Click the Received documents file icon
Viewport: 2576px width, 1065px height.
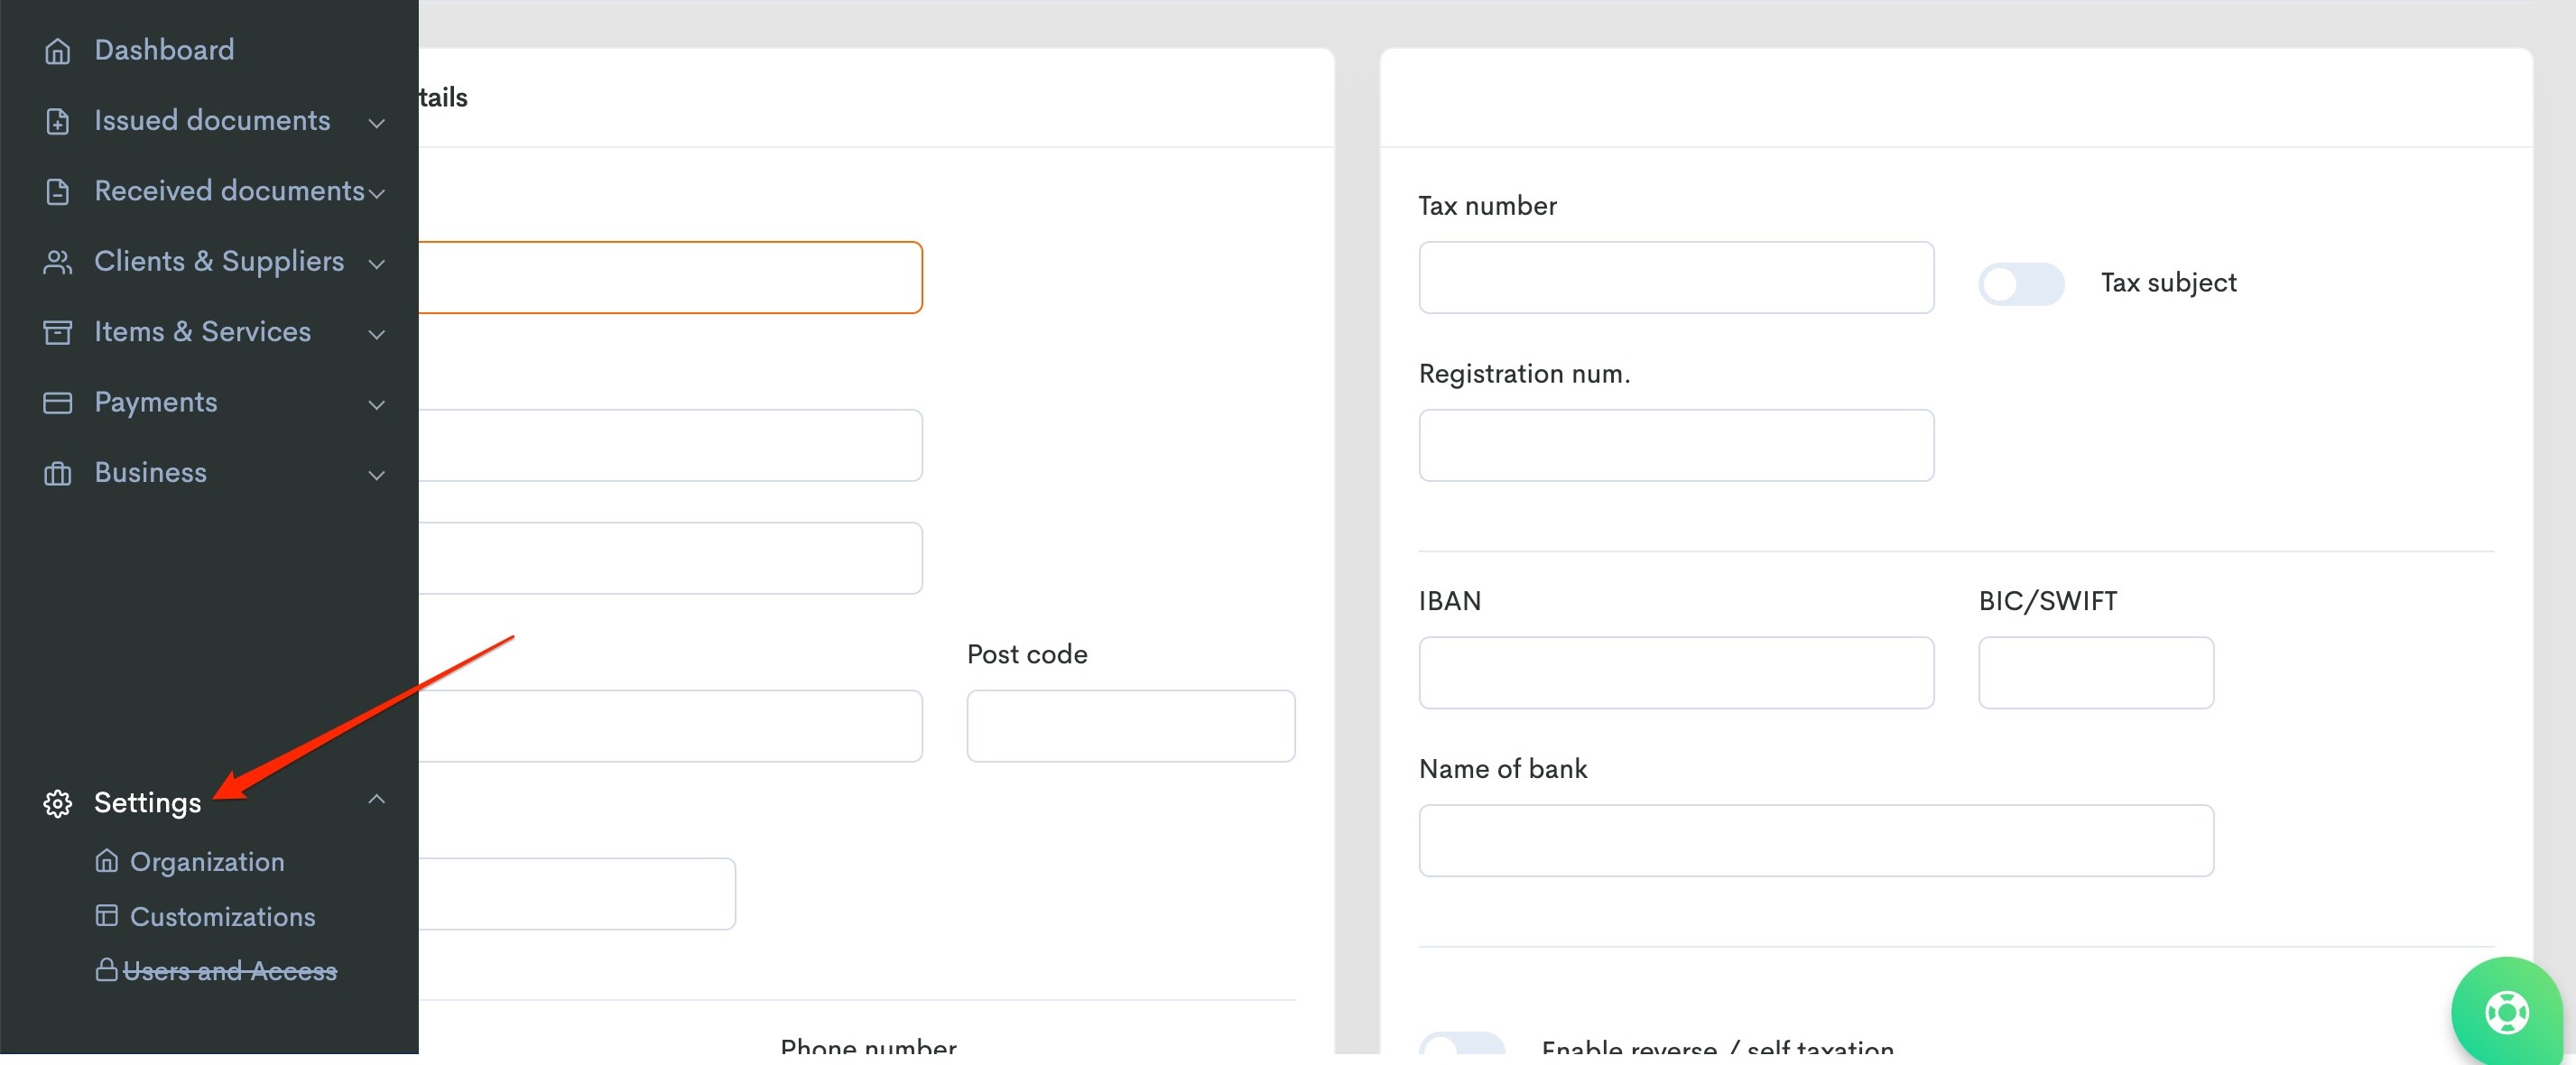tap(58, 191)
